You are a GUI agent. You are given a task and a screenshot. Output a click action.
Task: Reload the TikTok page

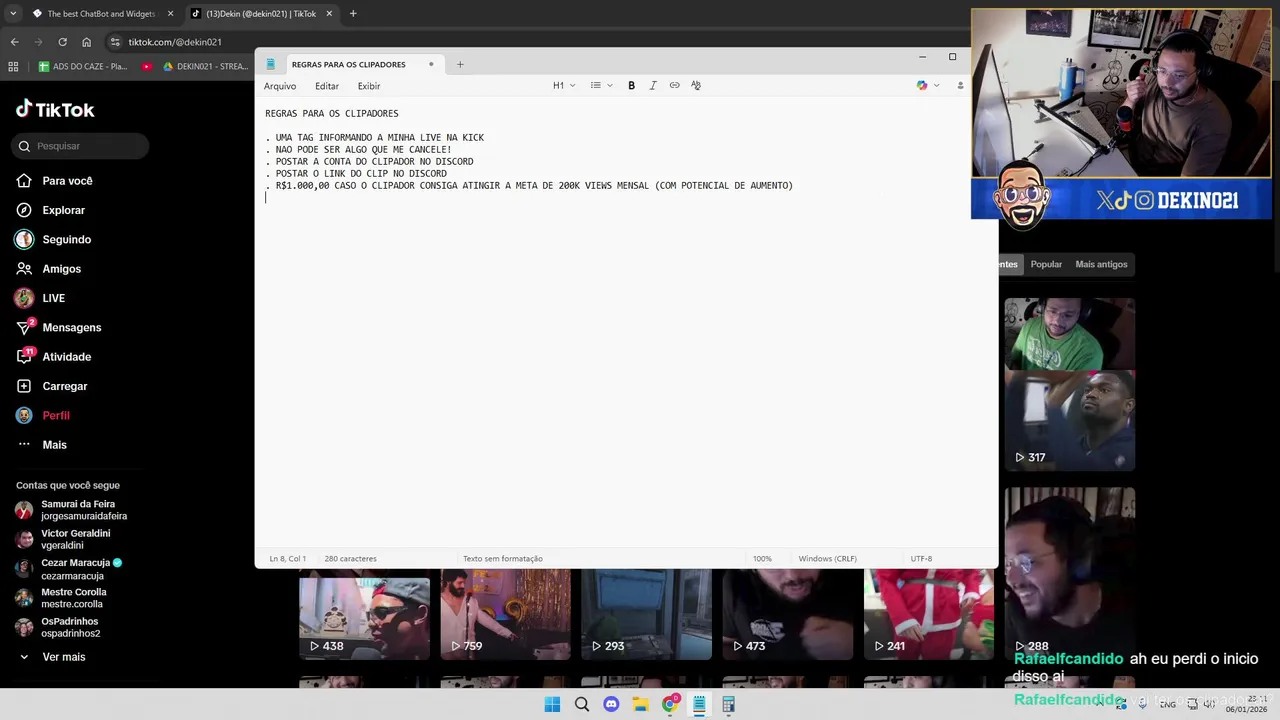point(62,42)
